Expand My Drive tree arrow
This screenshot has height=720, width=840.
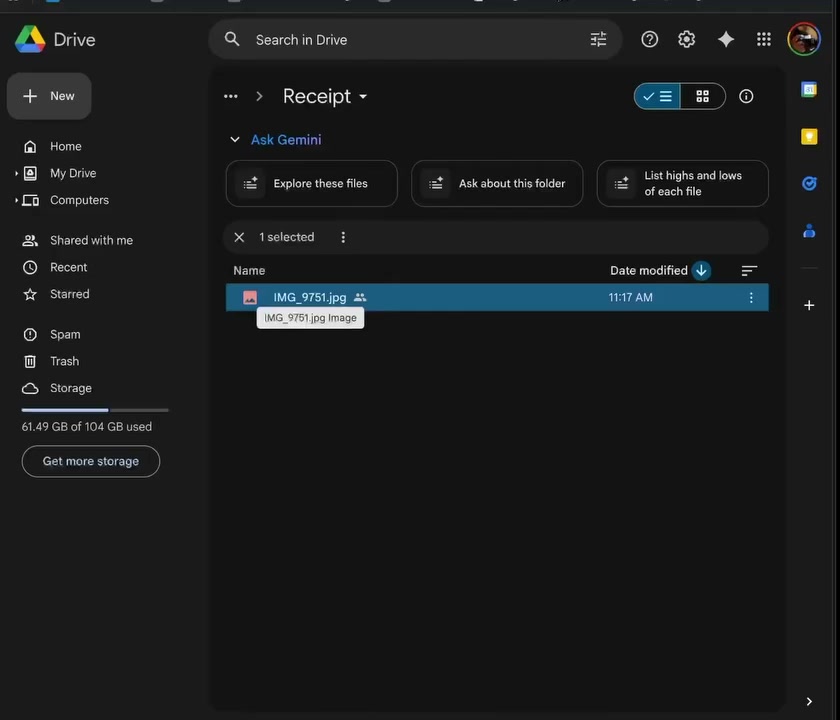[x=16, y=173]
